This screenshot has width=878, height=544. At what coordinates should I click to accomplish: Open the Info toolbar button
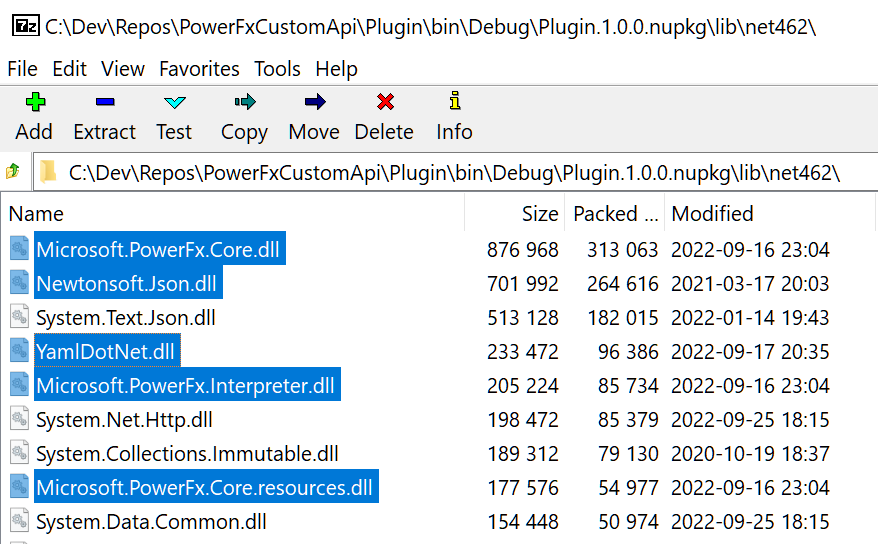(454, 118)
